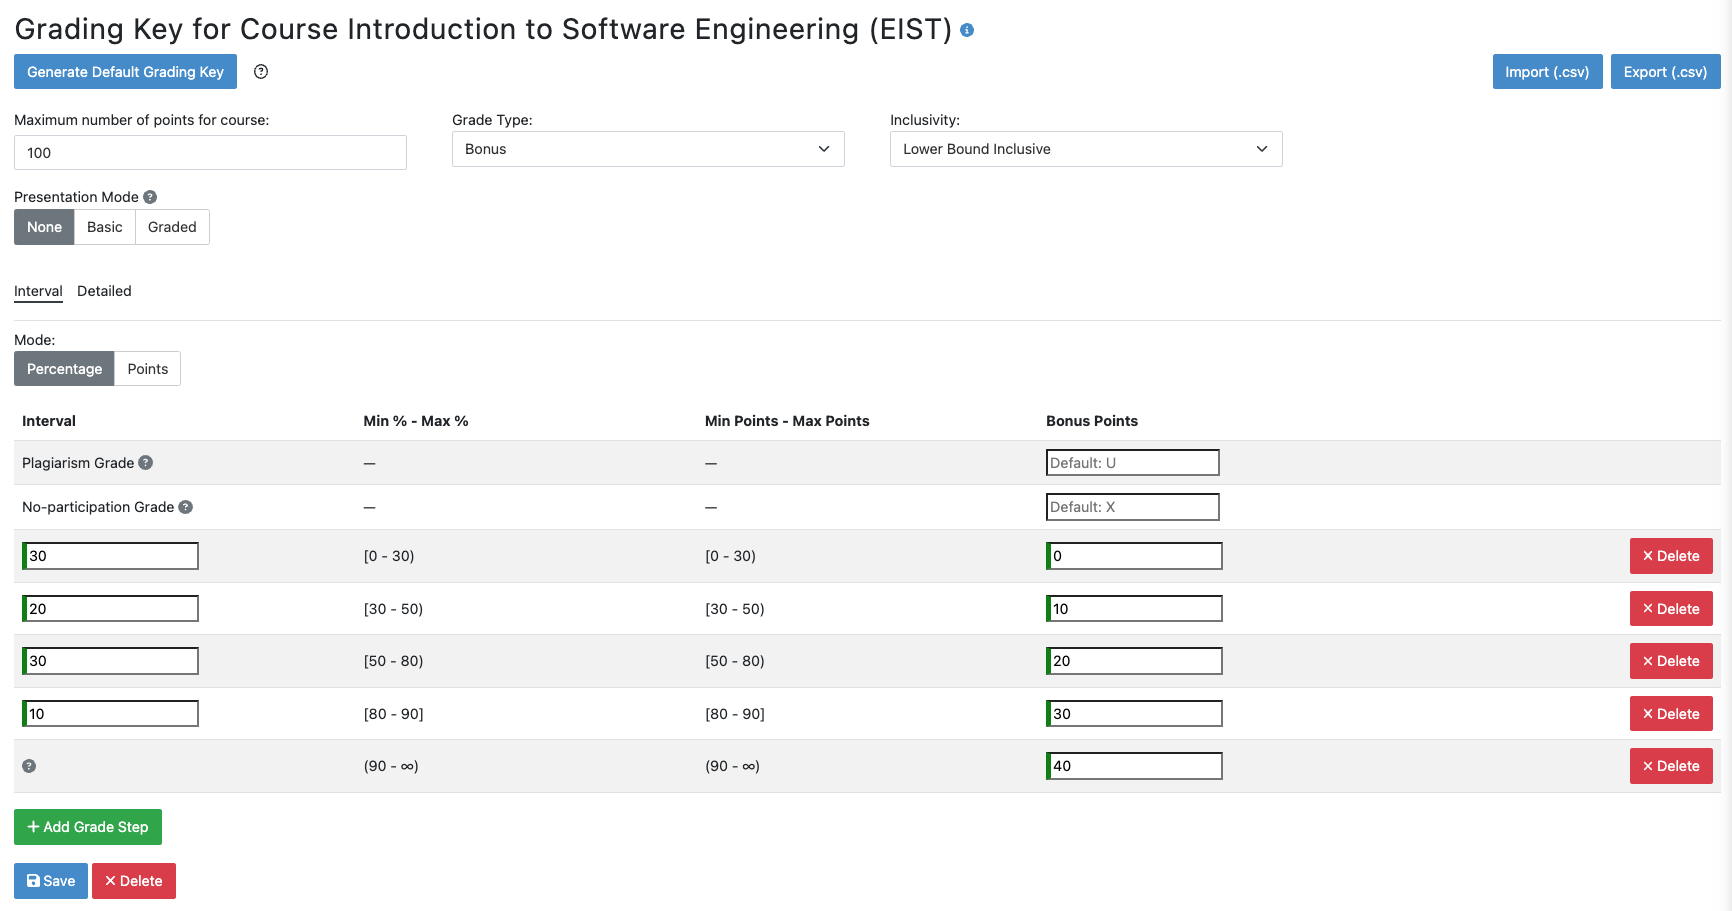Click the No-participation Grade help icon
The image size is (1732, 911).
pyautogui.click(x=186, y=507)
